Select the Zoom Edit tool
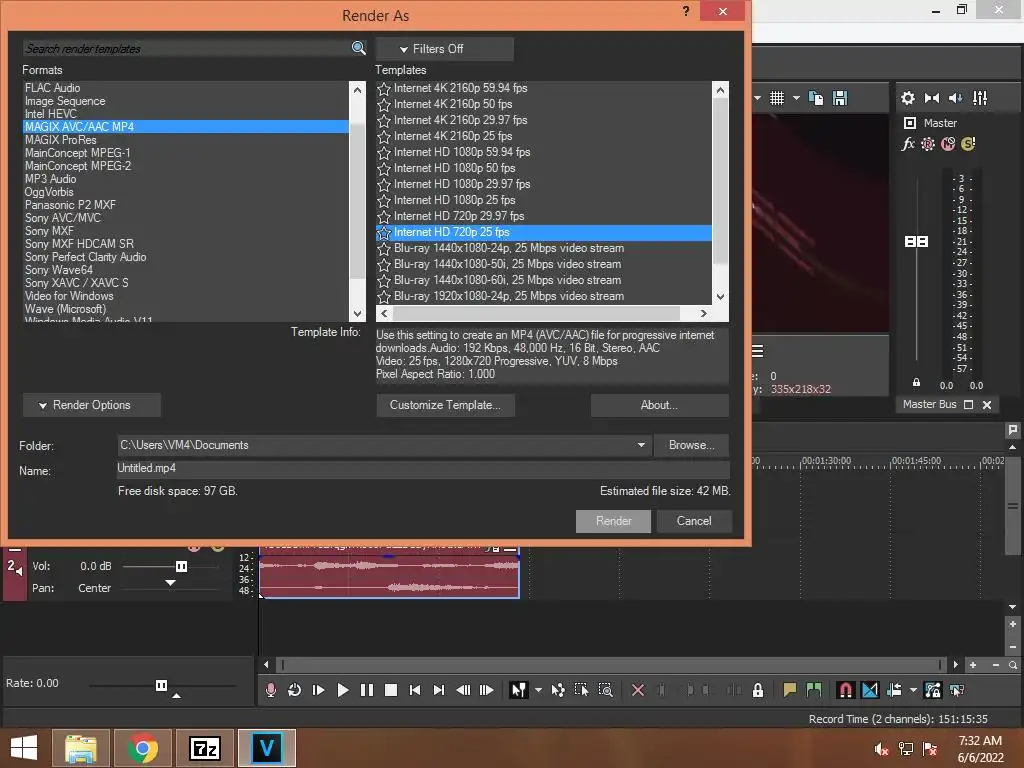The width and height of the screenshot is (1024, 768). pos(605,690)
